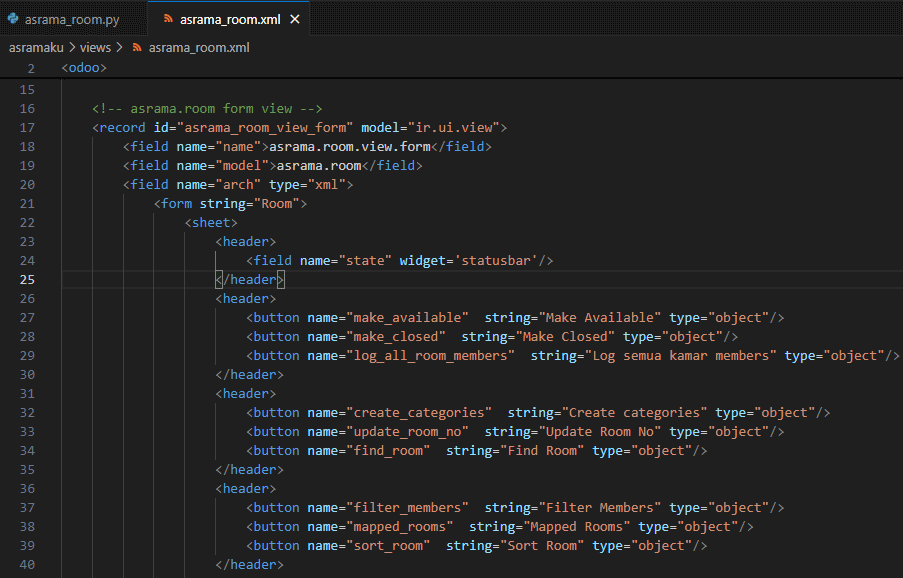Close the asrama_room.xml tab
The width and height of the screenshot is (903, 578).
pyautogui.click(x=295, y=20)
